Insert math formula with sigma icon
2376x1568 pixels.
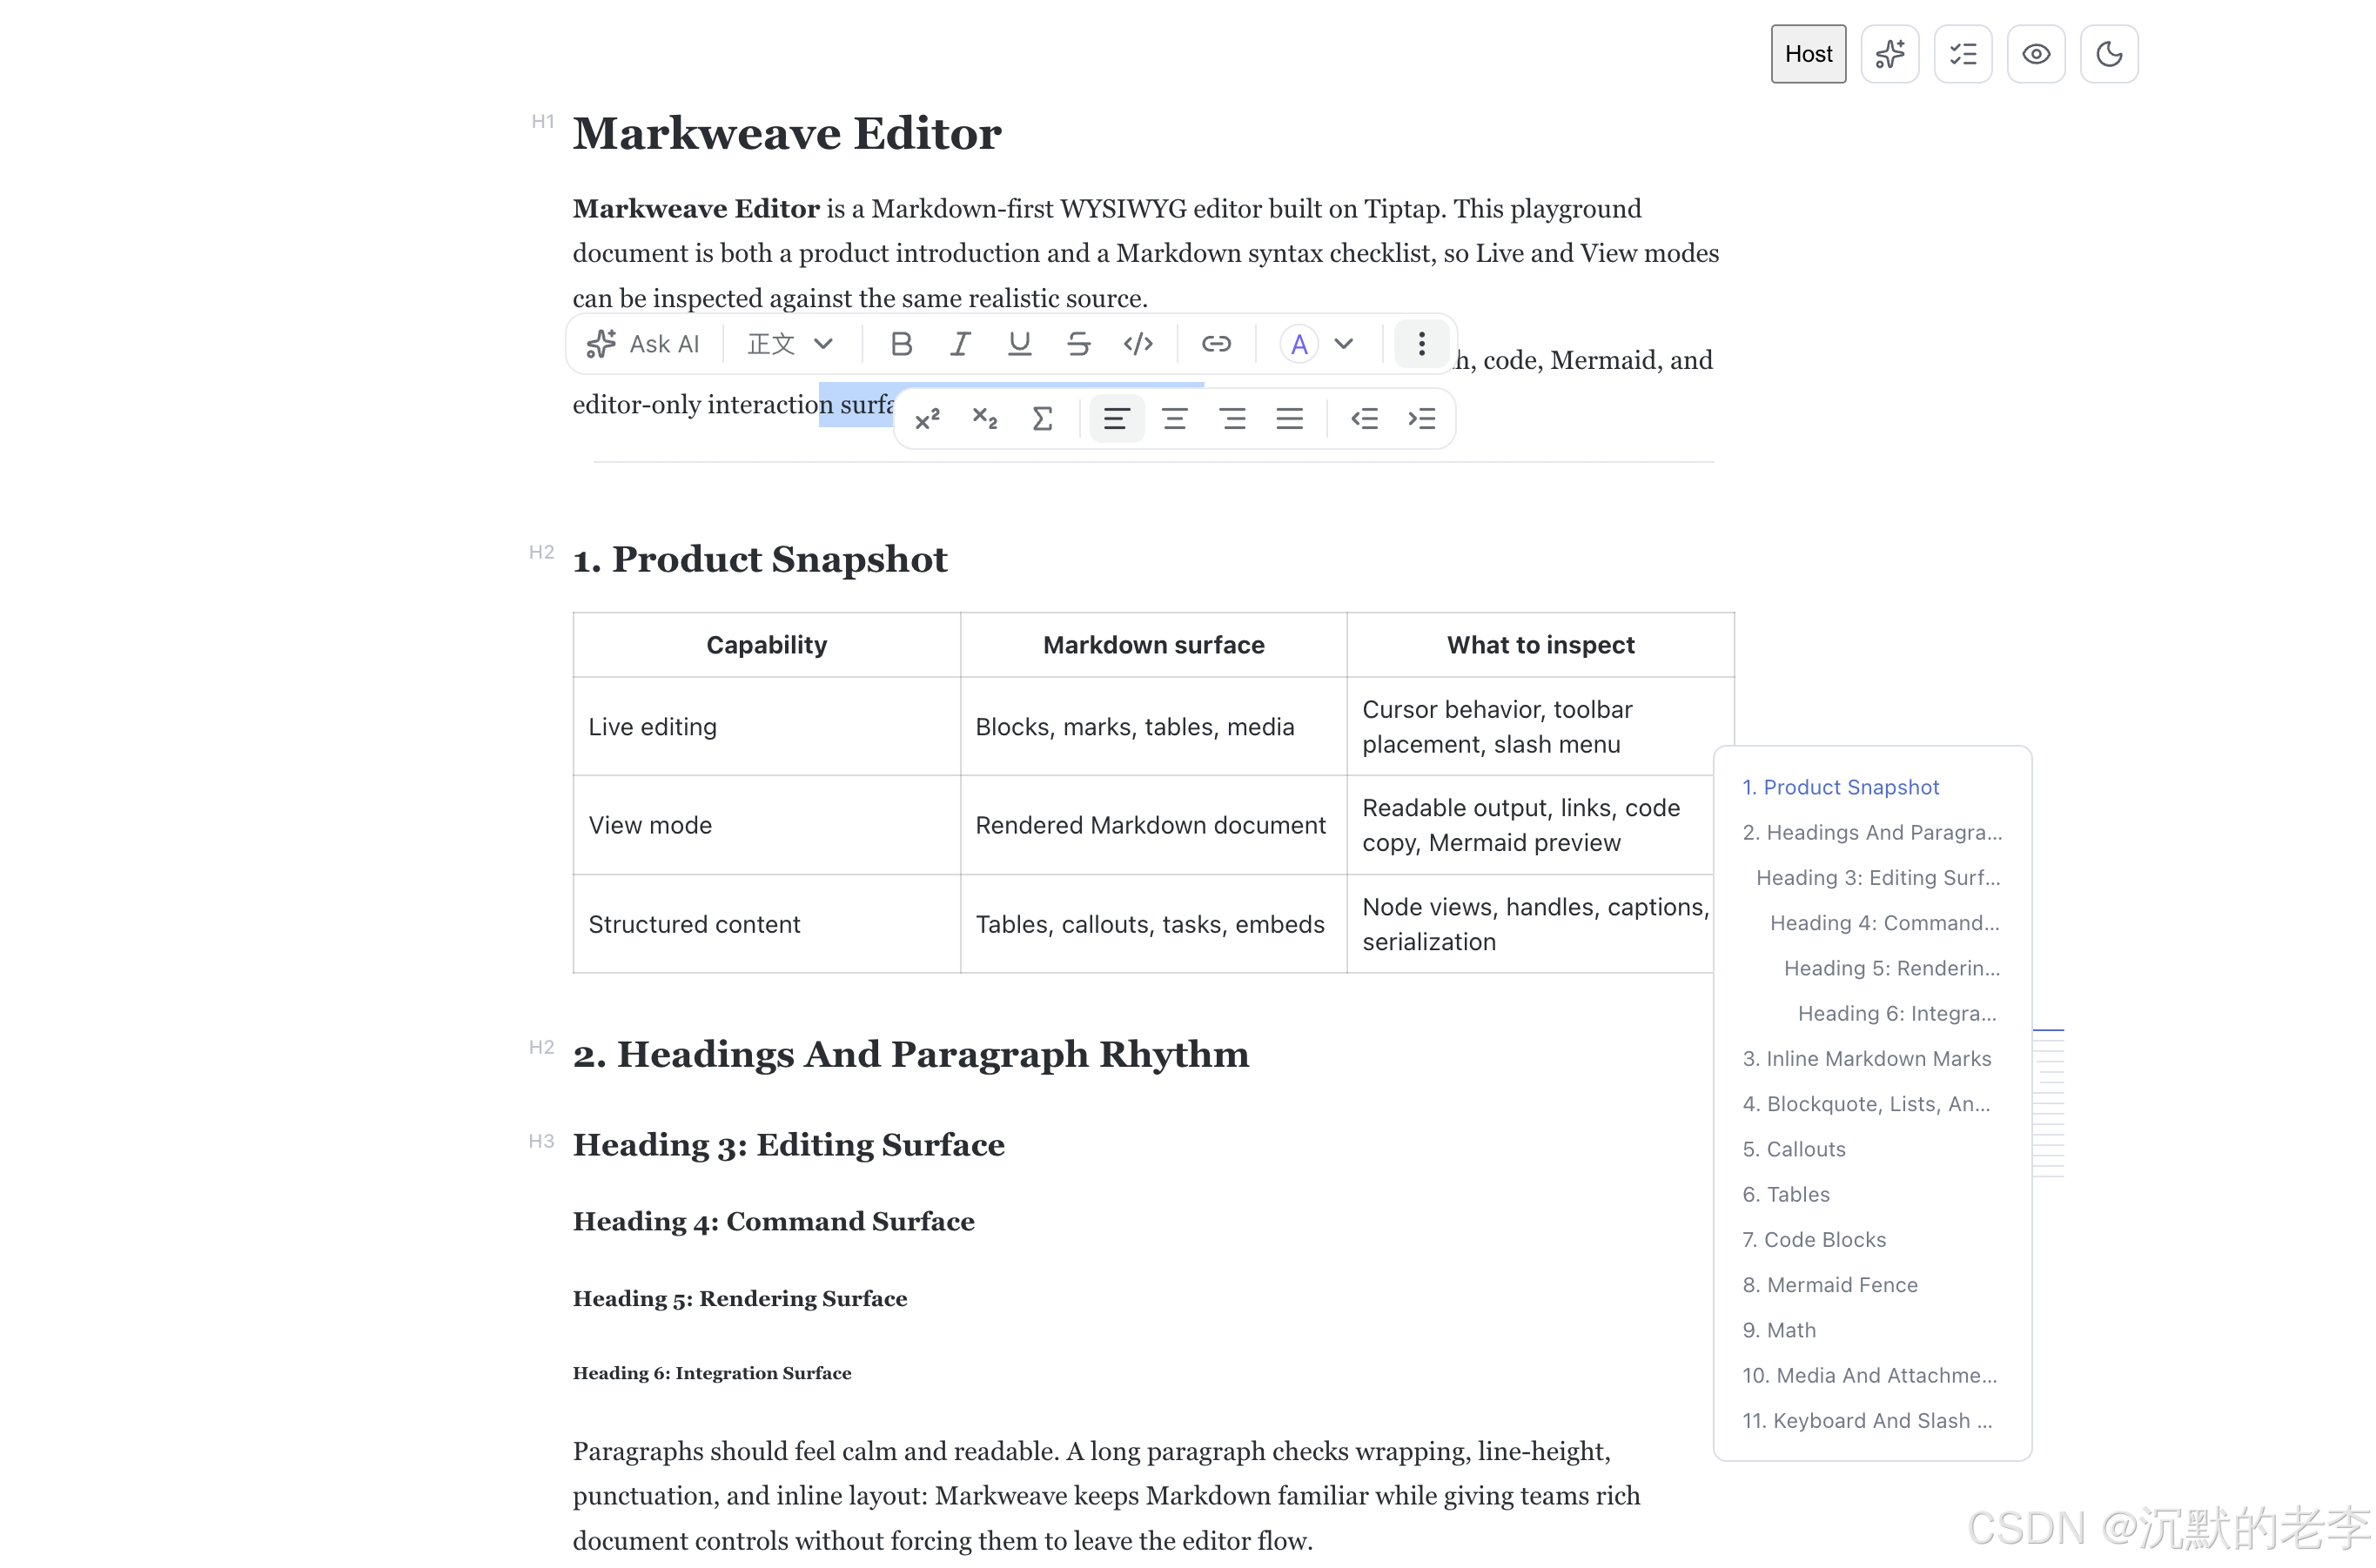1042,418
